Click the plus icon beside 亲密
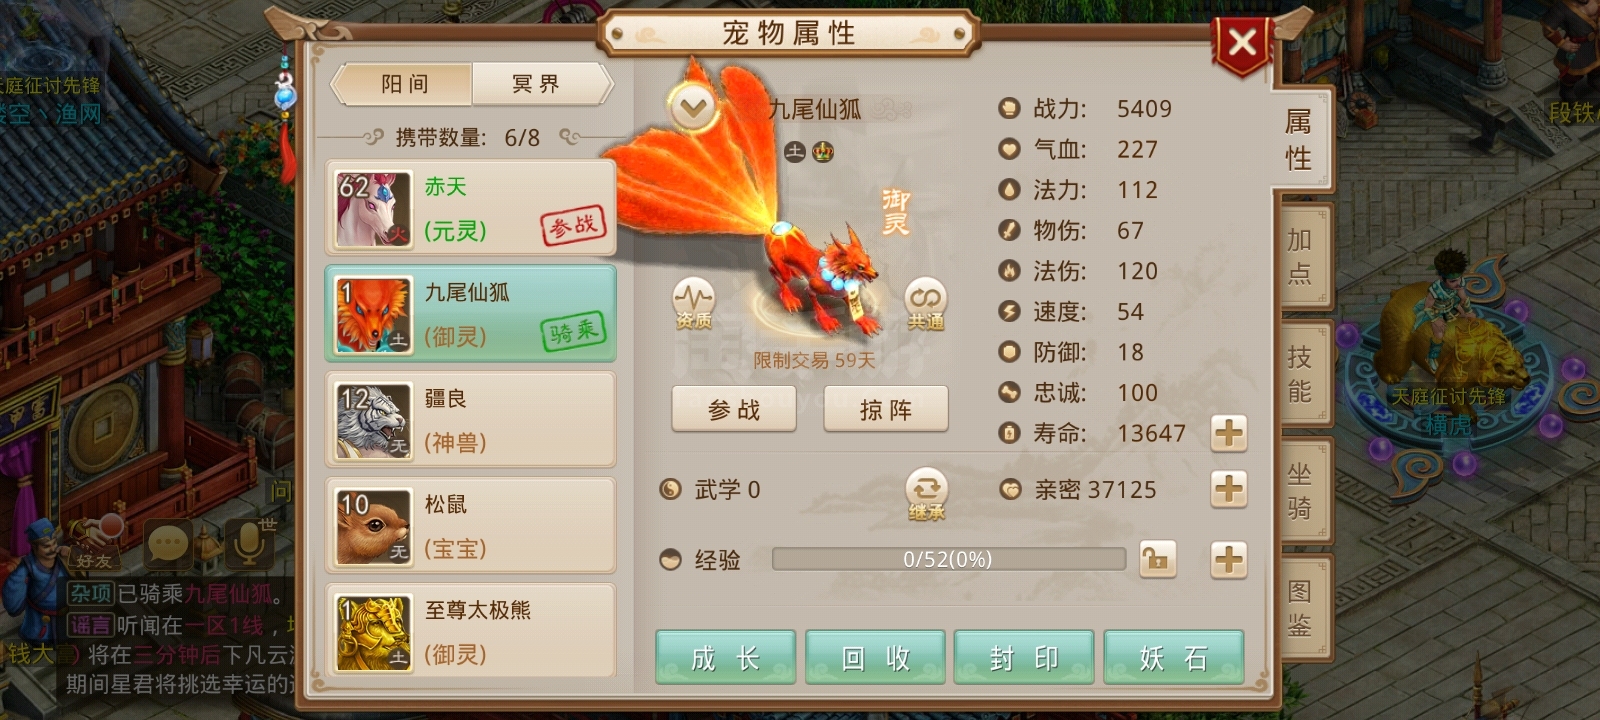Image resolution: width=1600 pixels, height=720 pixels. 1228,489
